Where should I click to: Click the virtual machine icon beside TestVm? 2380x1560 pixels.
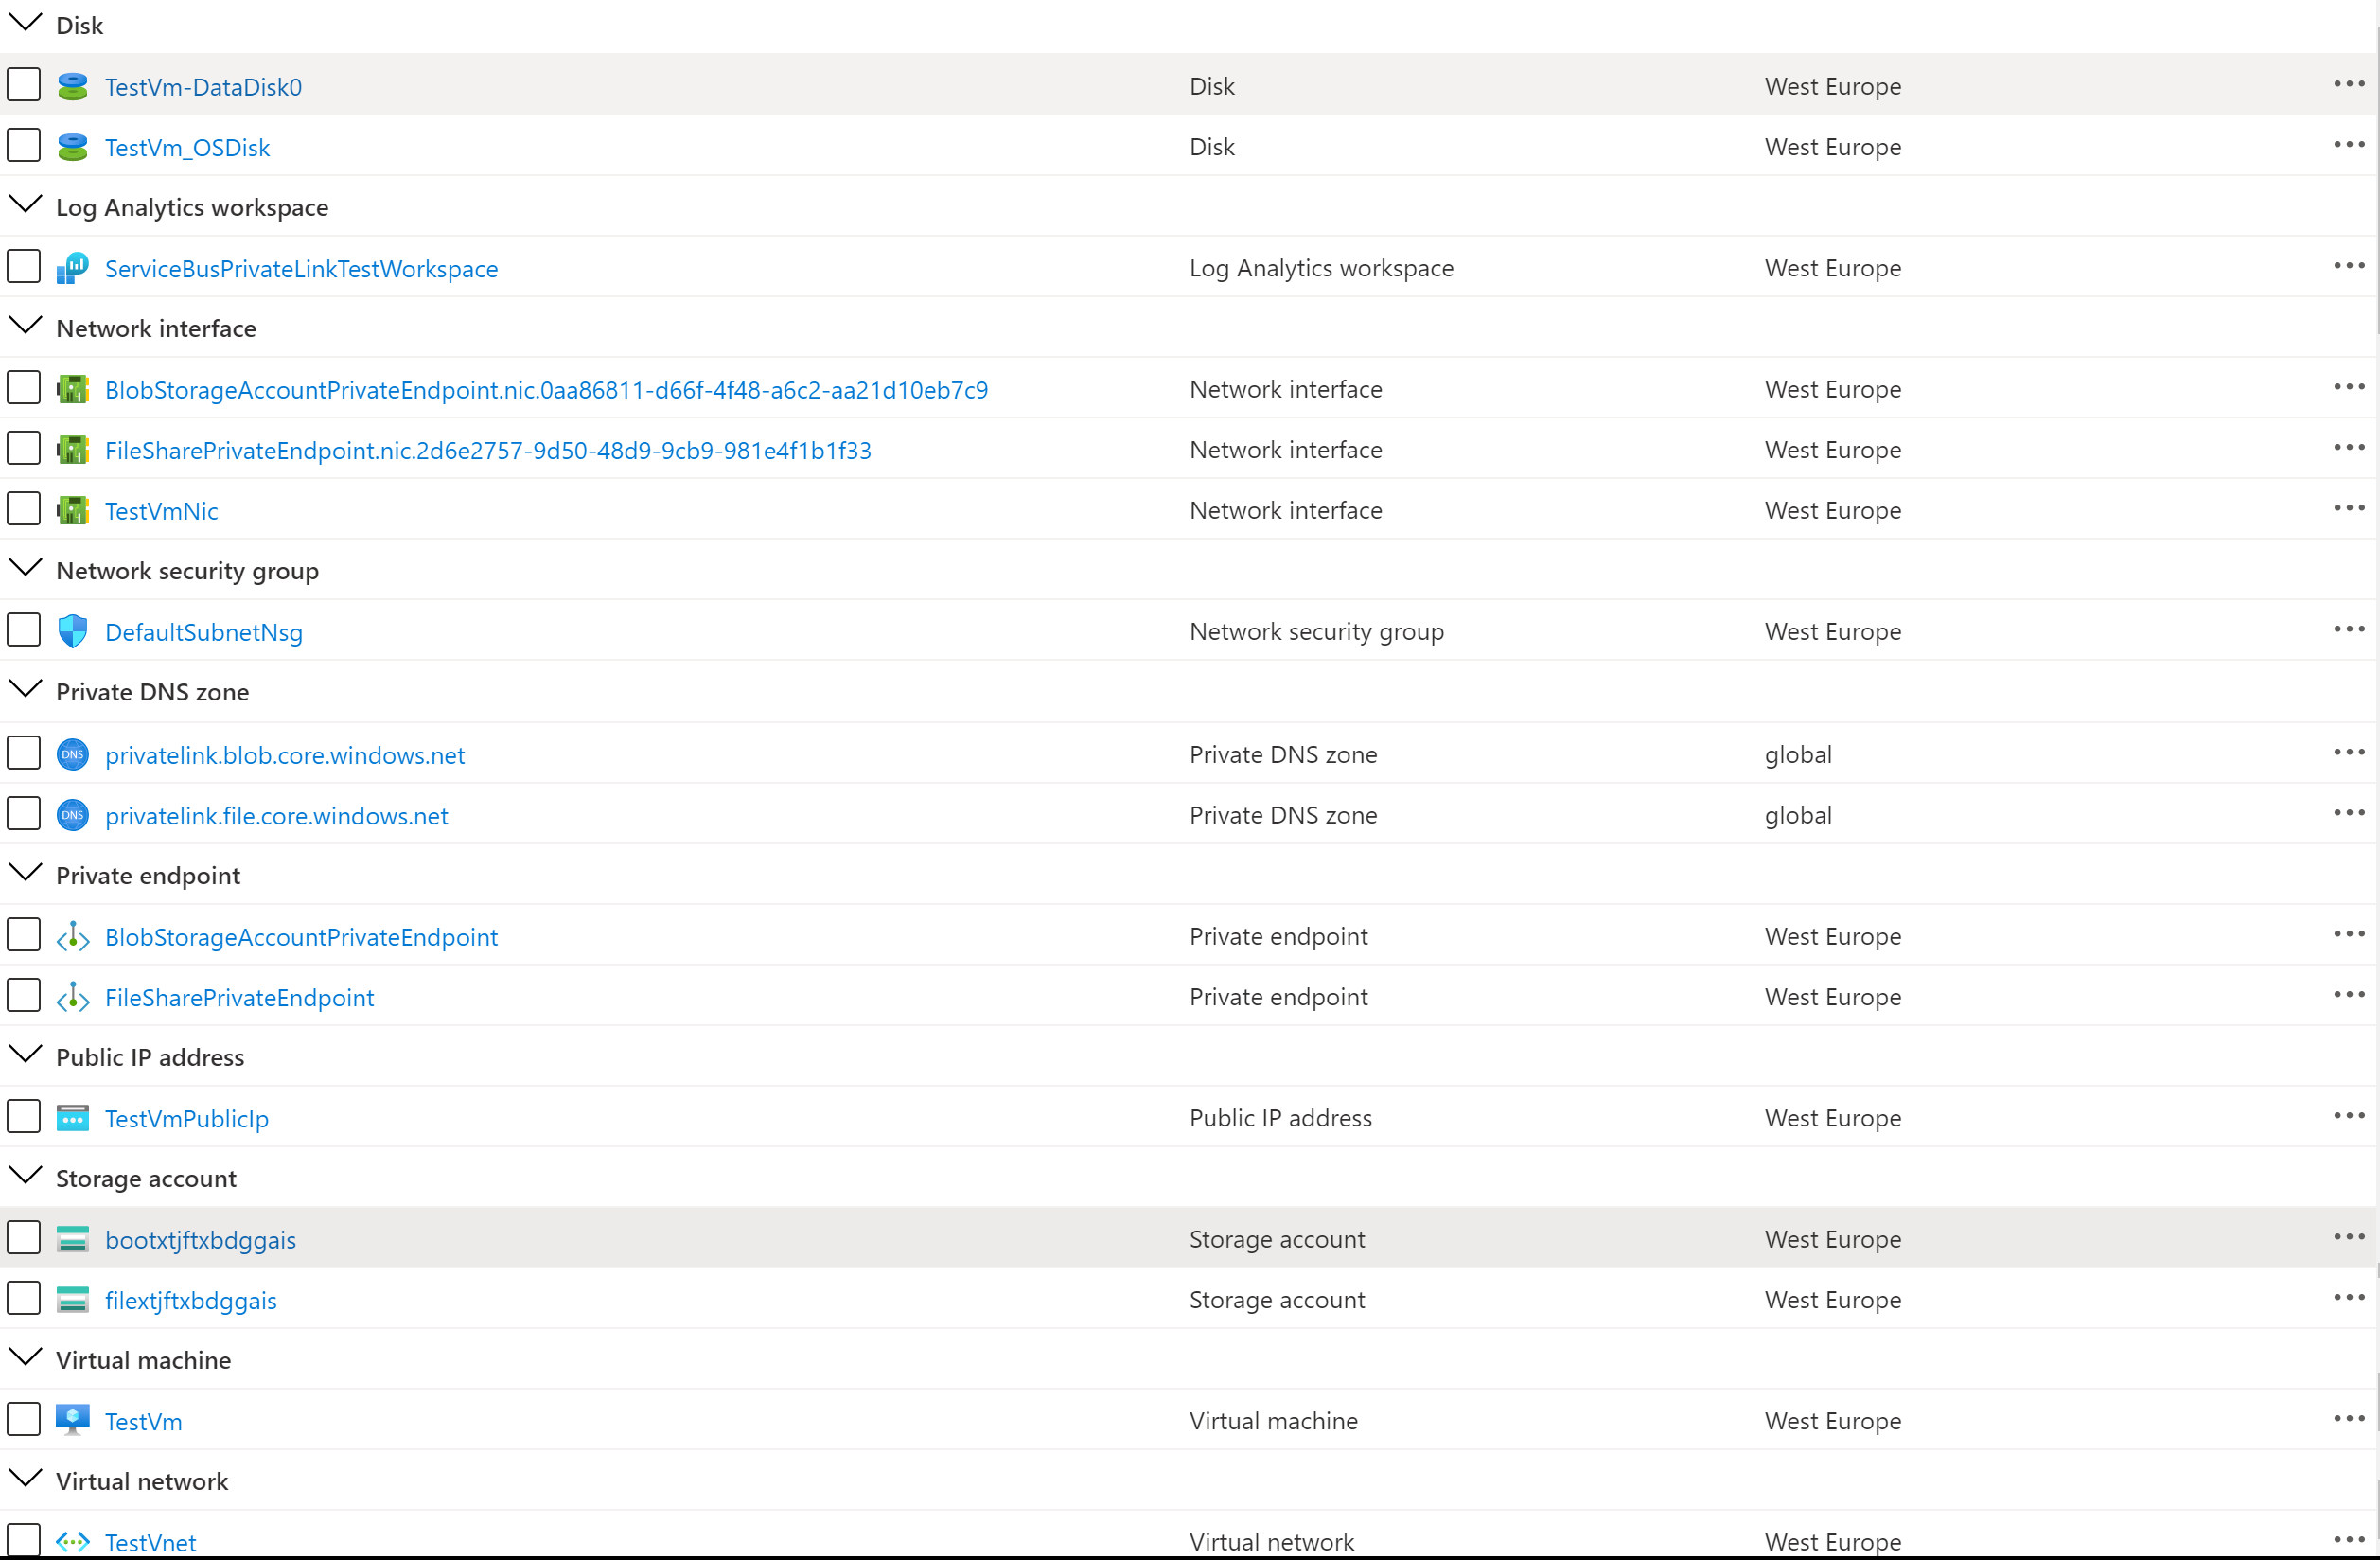tap(72, 1421)
